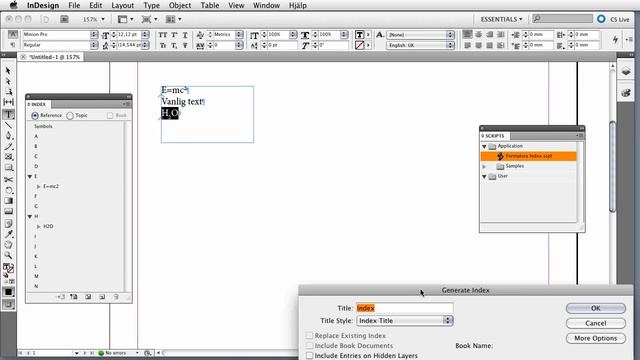640x360 pixels.
Task: Open the Apple menu
Action: [13, 5]
